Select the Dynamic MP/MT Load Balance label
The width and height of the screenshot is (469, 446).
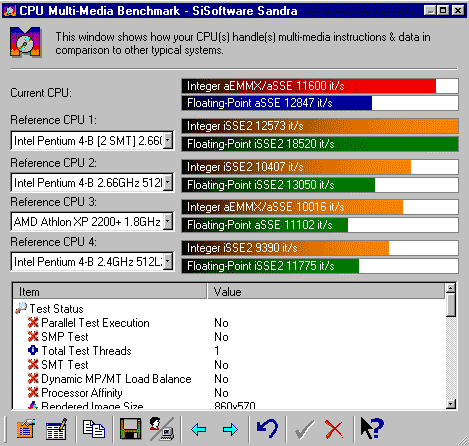click(116, 379)
